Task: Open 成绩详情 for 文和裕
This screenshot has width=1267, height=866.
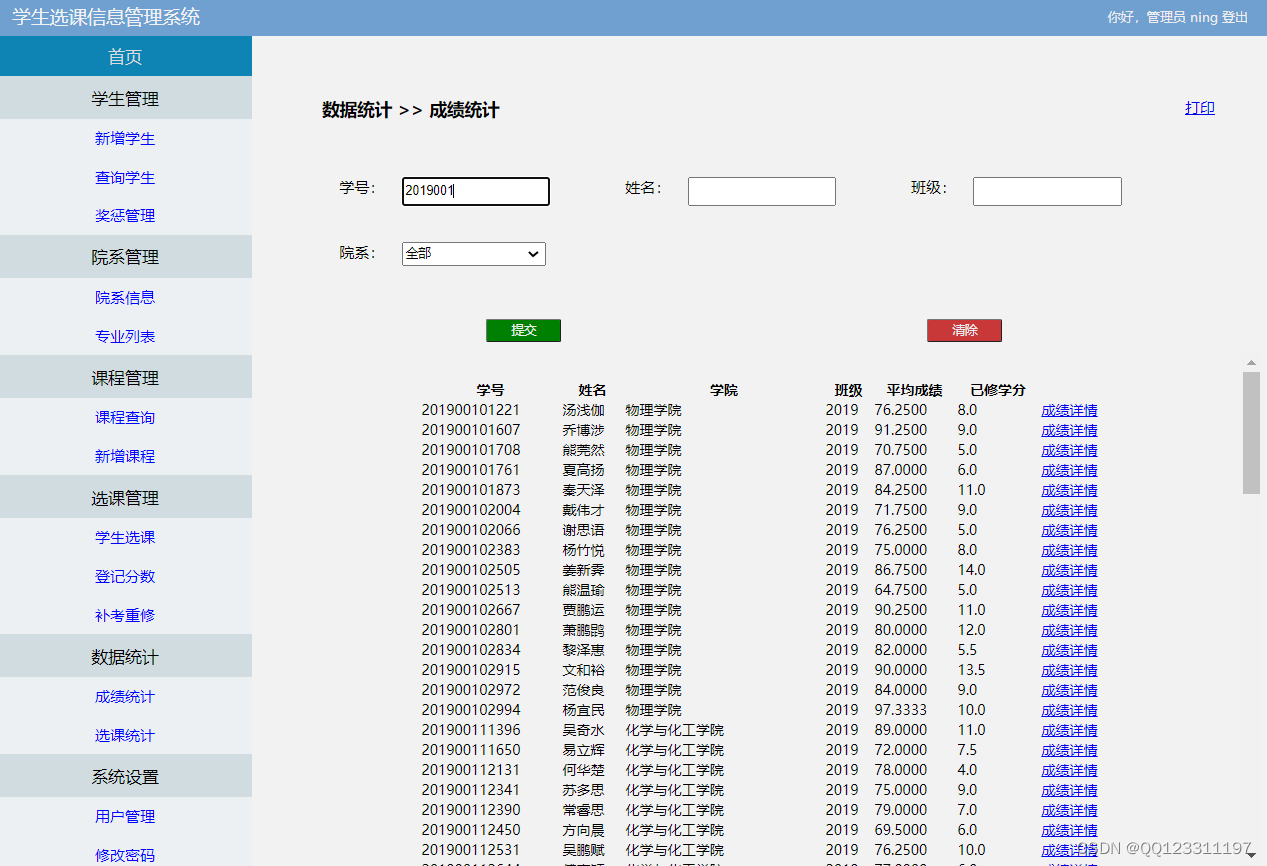Action: (x=1069, y=670)
